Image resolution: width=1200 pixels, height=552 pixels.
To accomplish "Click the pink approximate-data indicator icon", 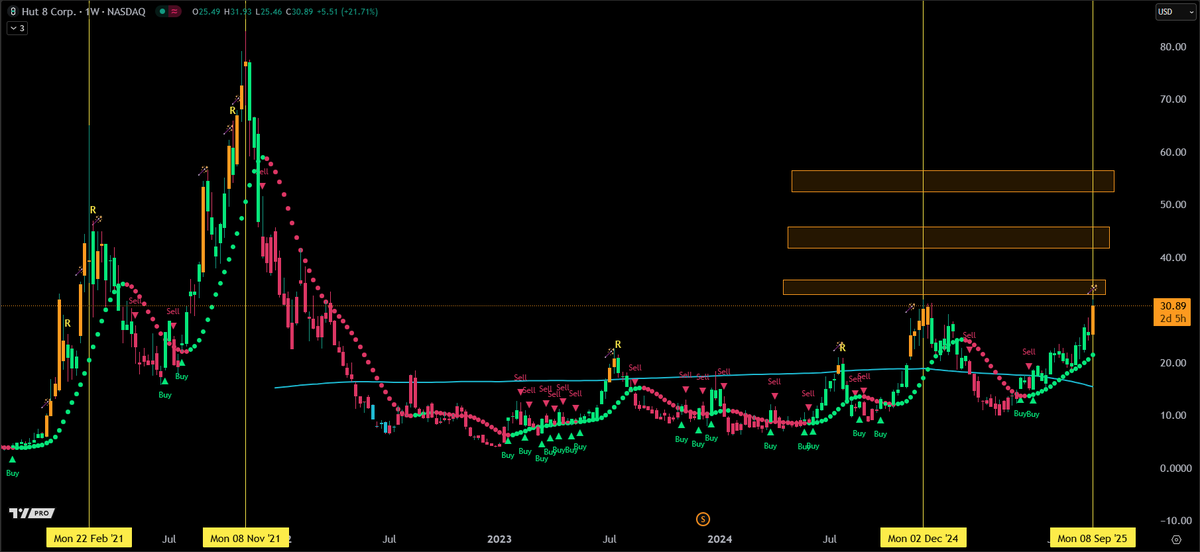I will [175, 12].
